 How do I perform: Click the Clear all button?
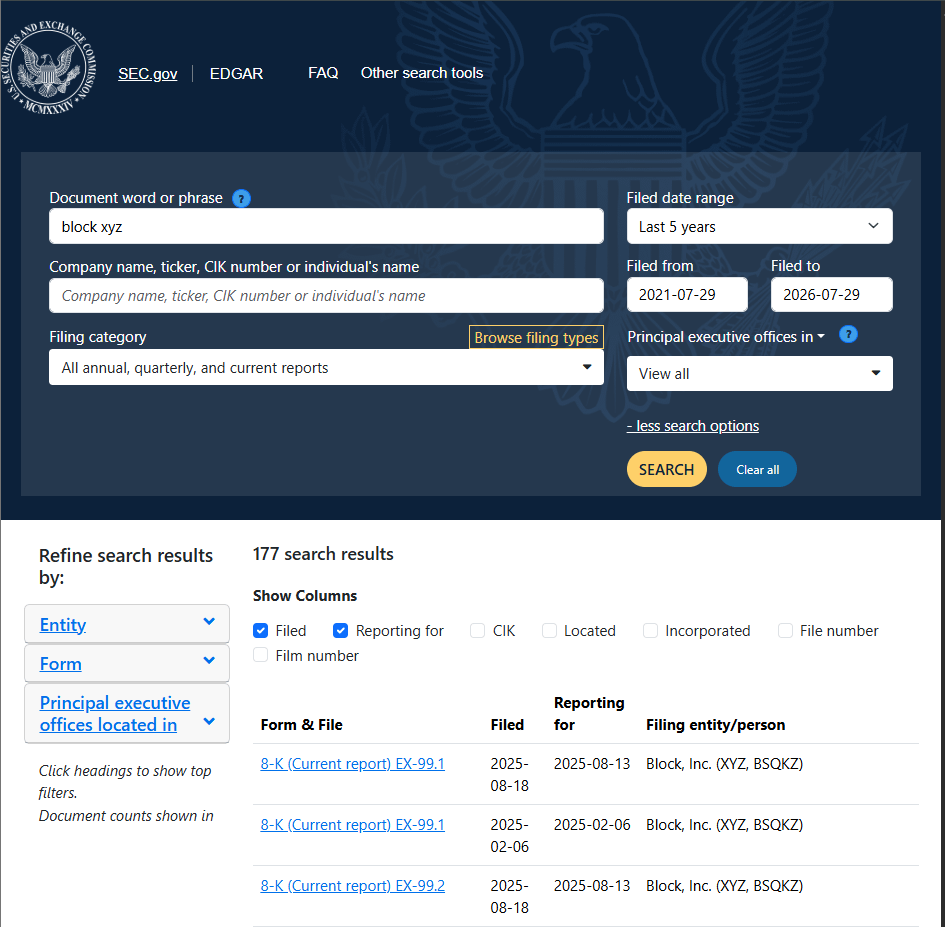758,470
